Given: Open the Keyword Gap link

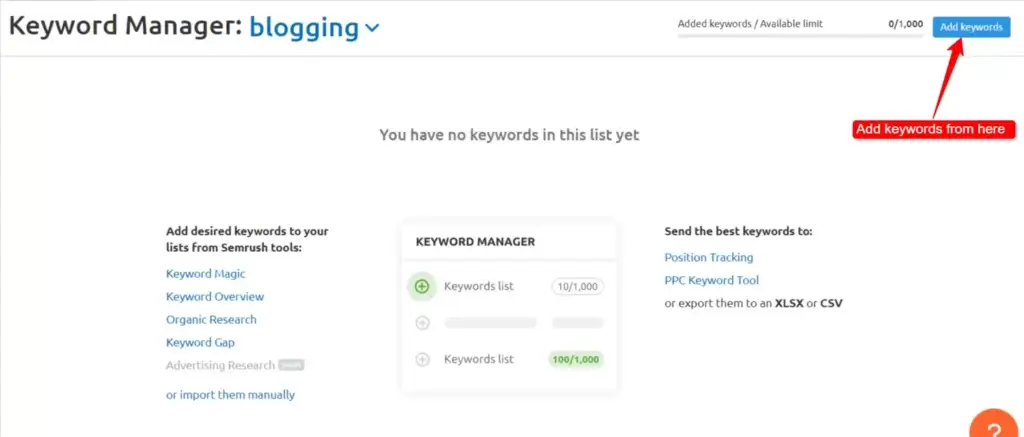Looking at the screenshot, I should [x=200, y=342].
